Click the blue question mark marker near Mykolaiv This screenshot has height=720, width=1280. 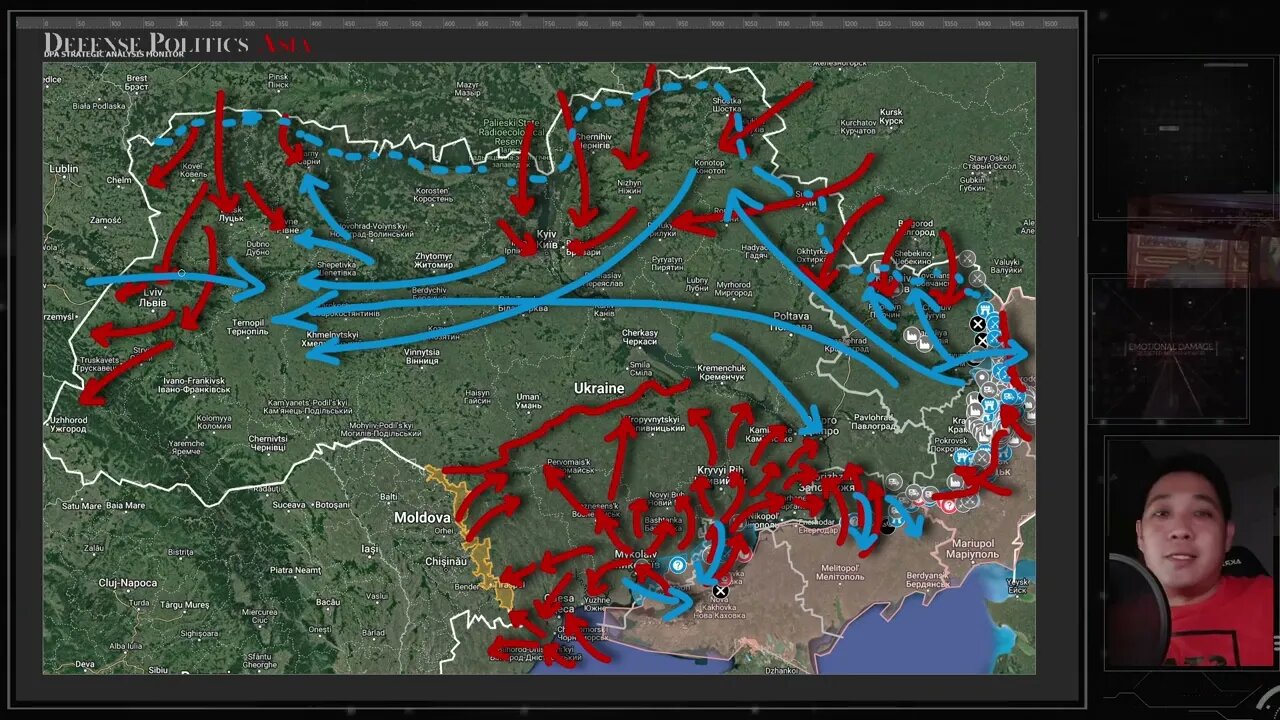678,566
